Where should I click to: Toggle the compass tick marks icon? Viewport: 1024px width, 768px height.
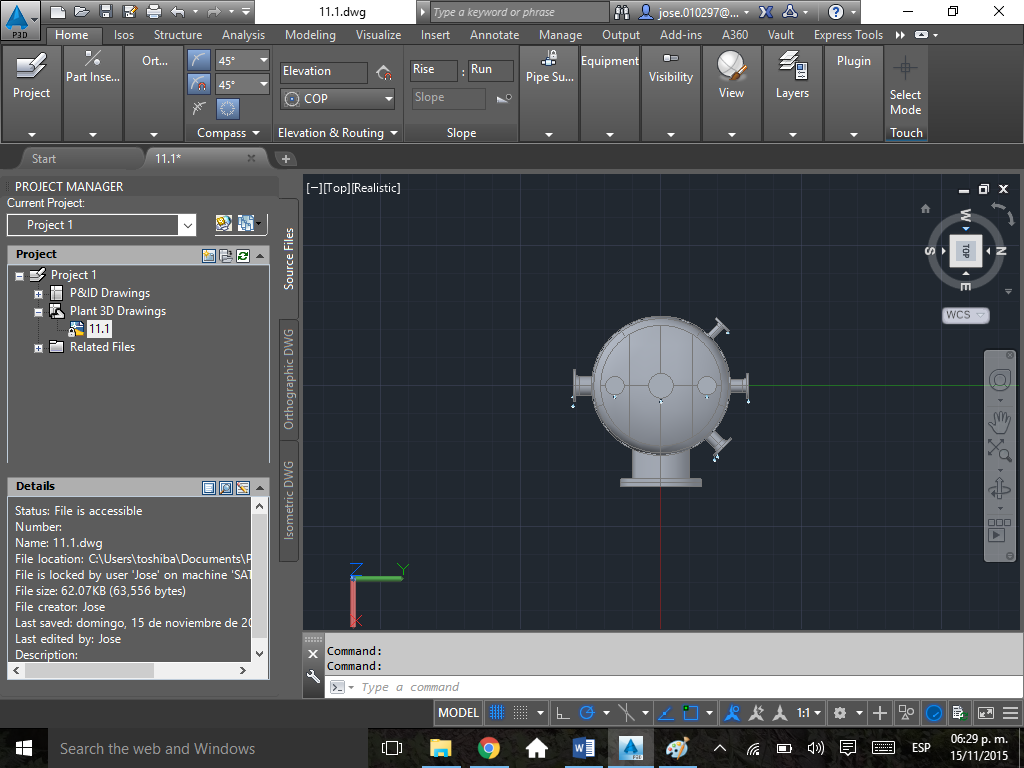[199, 108]
